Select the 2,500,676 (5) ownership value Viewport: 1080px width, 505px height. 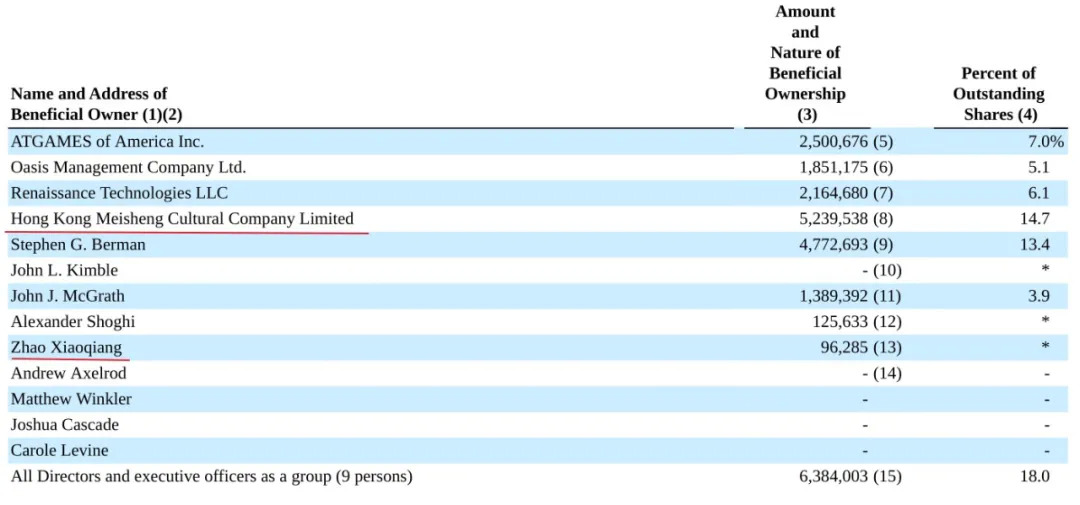tap(846, 143)
